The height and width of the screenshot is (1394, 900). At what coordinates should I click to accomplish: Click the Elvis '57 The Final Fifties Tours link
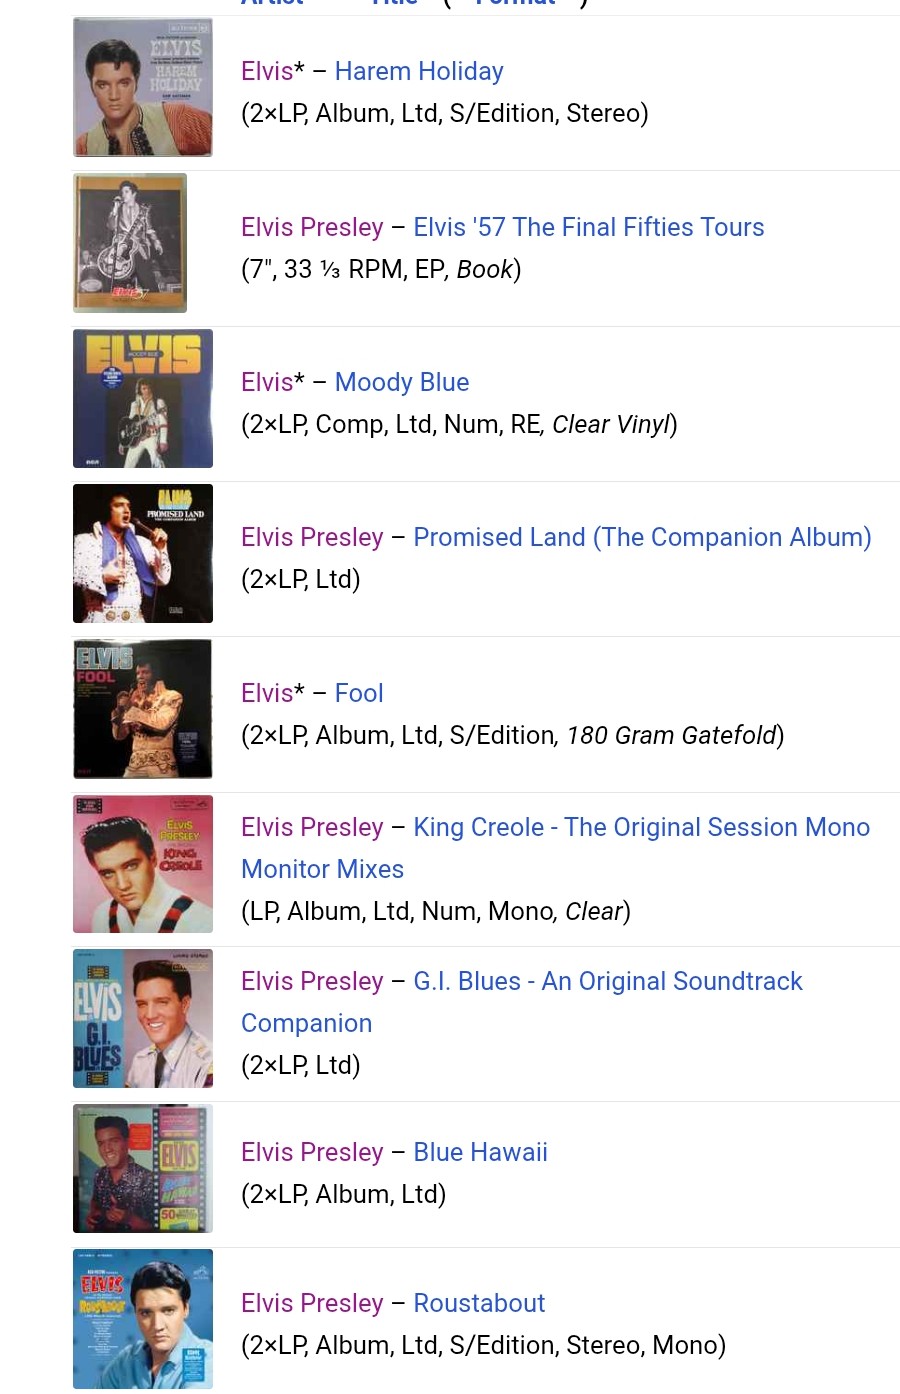point(588,227)
